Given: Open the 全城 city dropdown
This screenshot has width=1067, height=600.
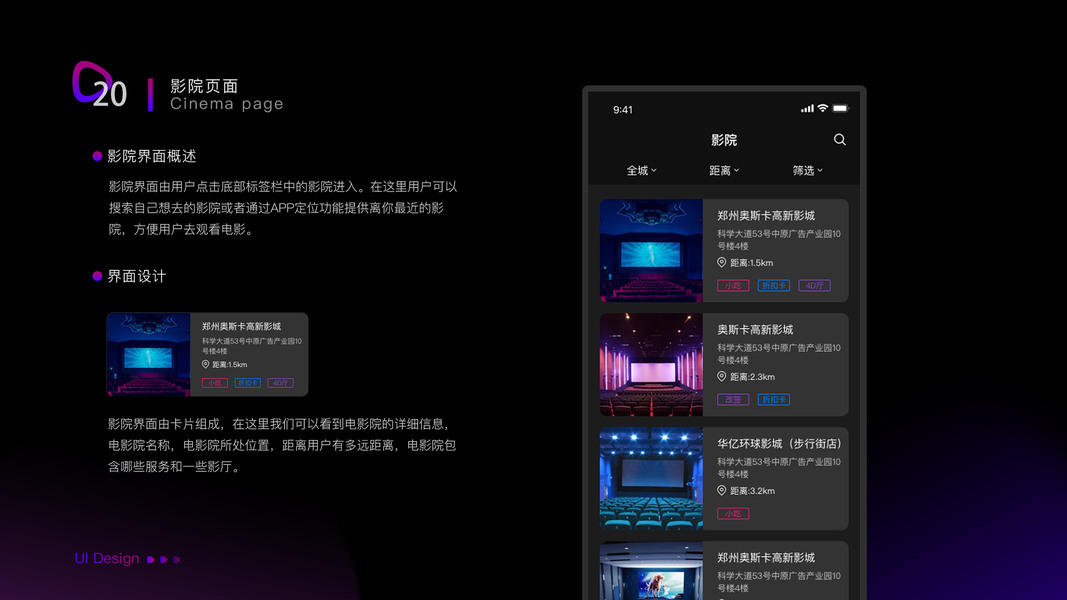Looking at the screenshot, I should (641, 171).
